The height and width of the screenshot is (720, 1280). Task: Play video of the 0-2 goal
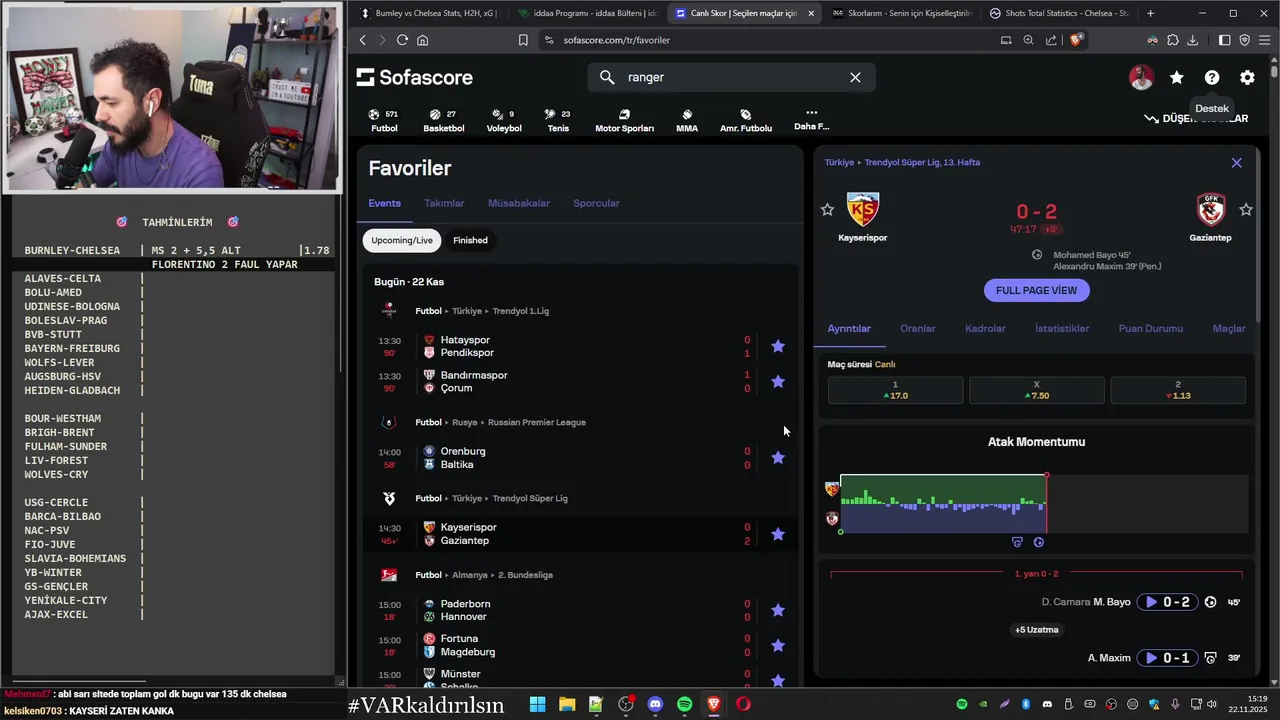[1167, 602]
